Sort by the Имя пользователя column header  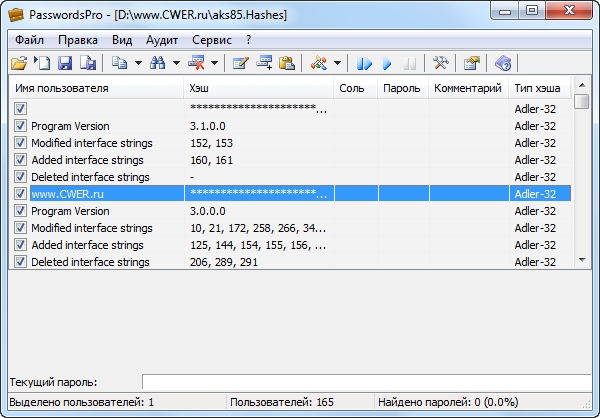pos(96,89)
